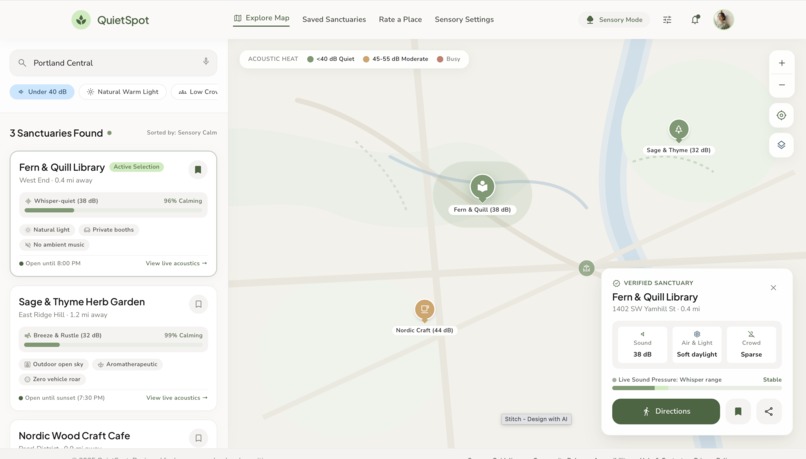Click the microphone voice search icon

(x=206, y=62)
